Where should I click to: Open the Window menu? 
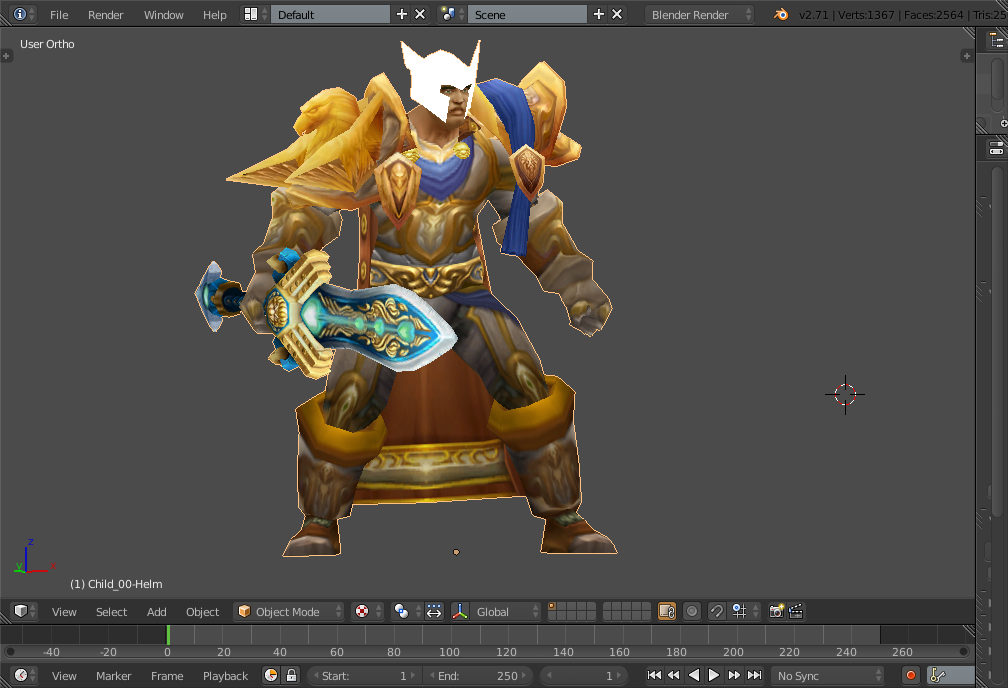pyautogui.click(x=163, y=15)
